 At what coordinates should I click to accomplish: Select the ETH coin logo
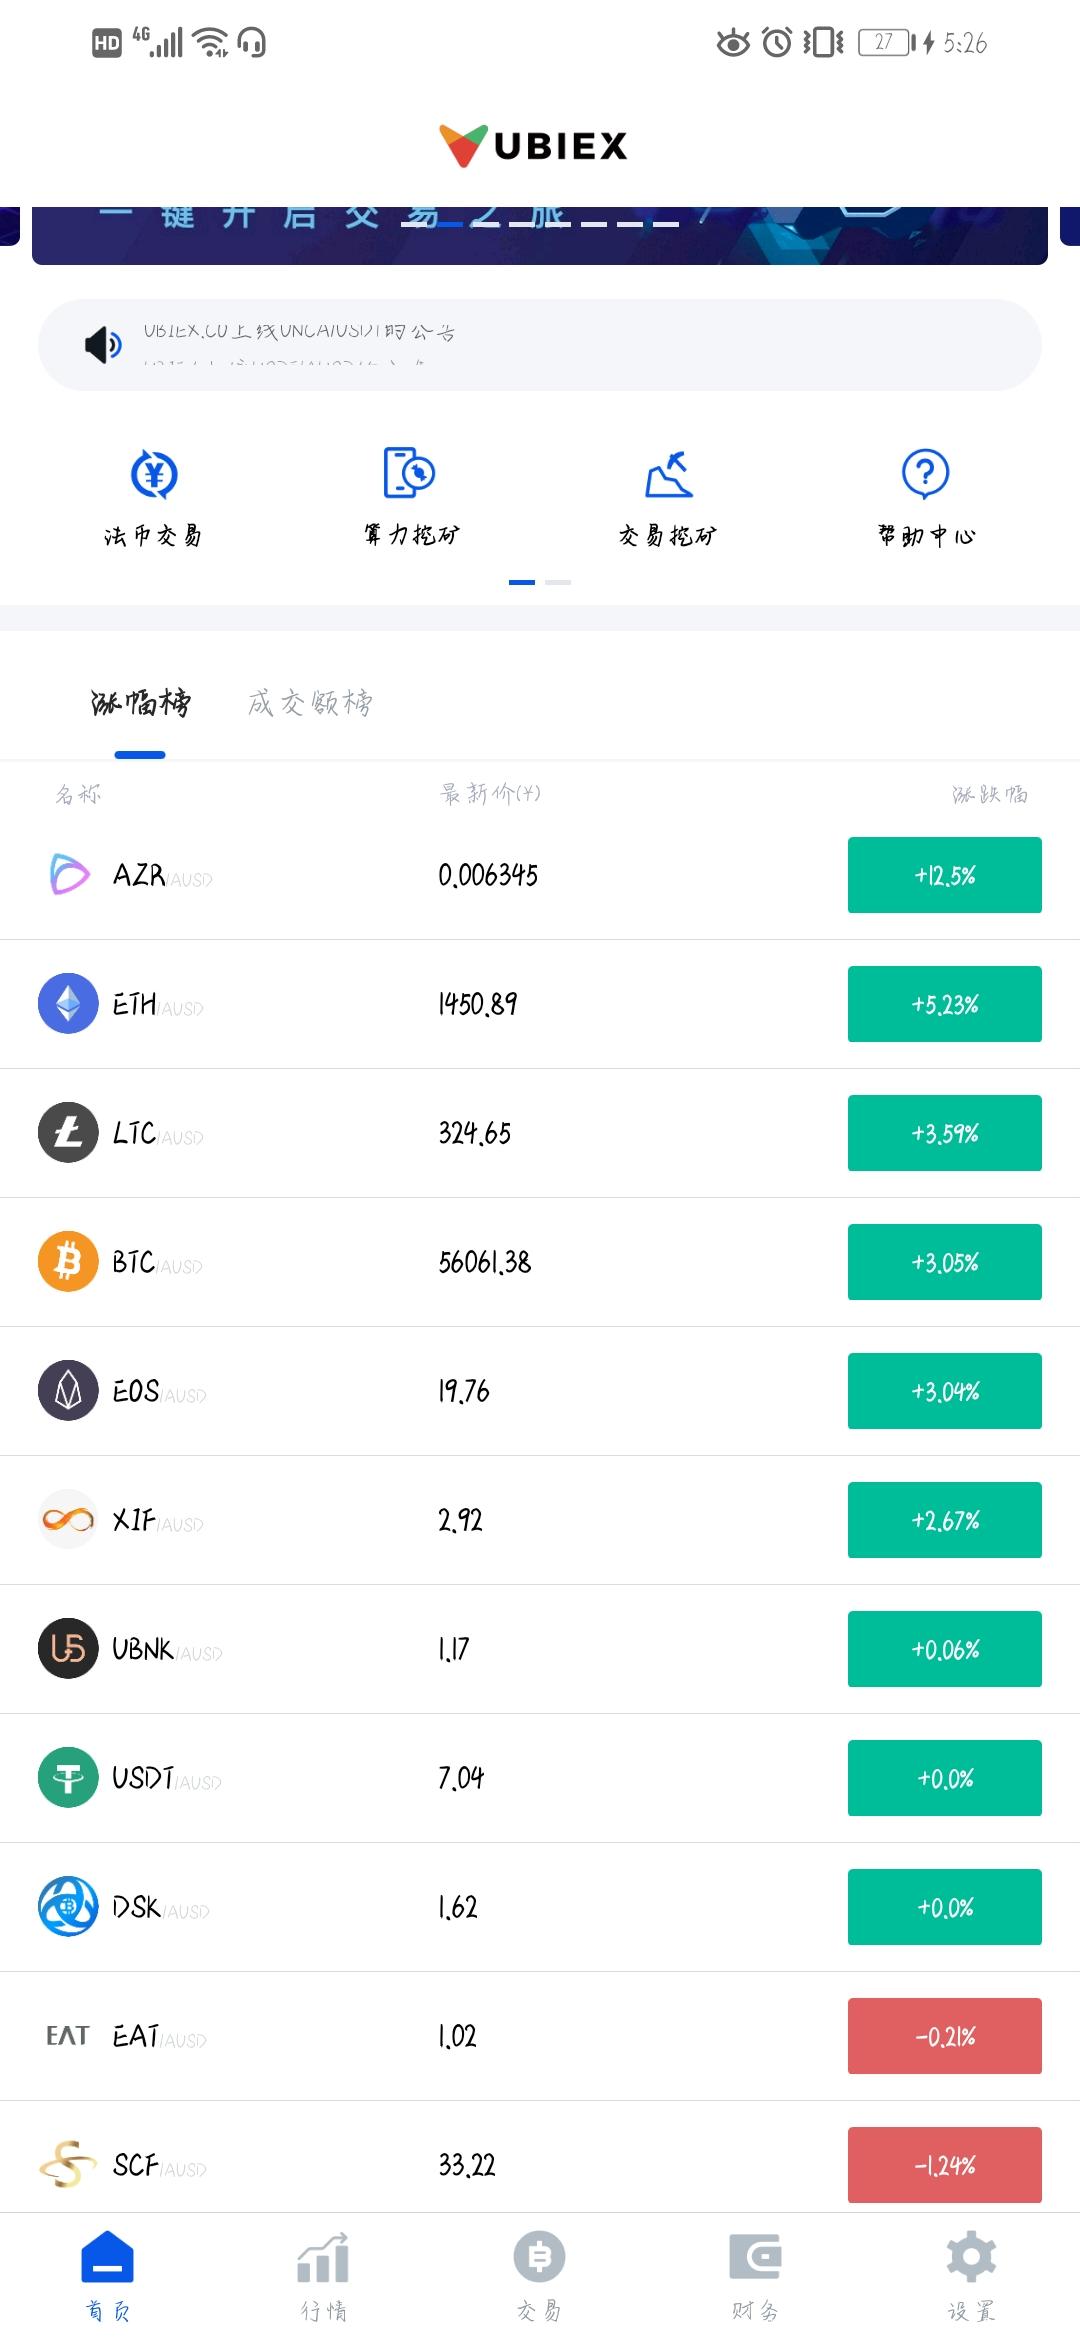click(66, 1005)
